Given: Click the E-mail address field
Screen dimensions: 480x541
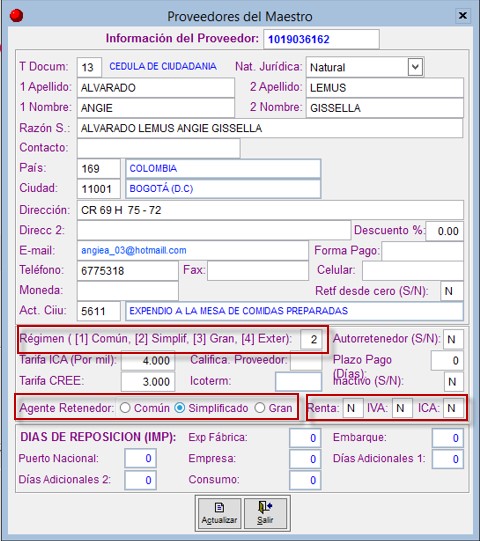Looking at the screenshot, I should [193, 250].
